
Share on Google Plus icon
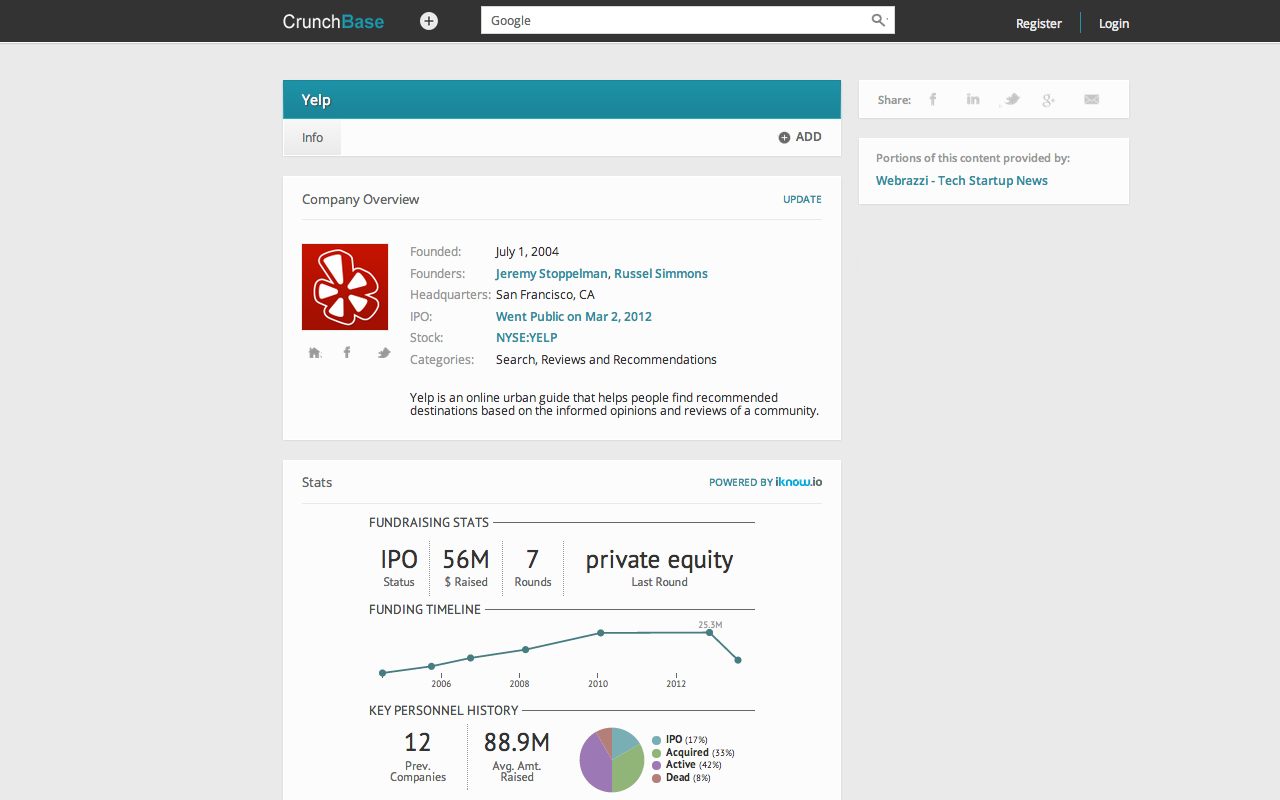click(1048, 99)
